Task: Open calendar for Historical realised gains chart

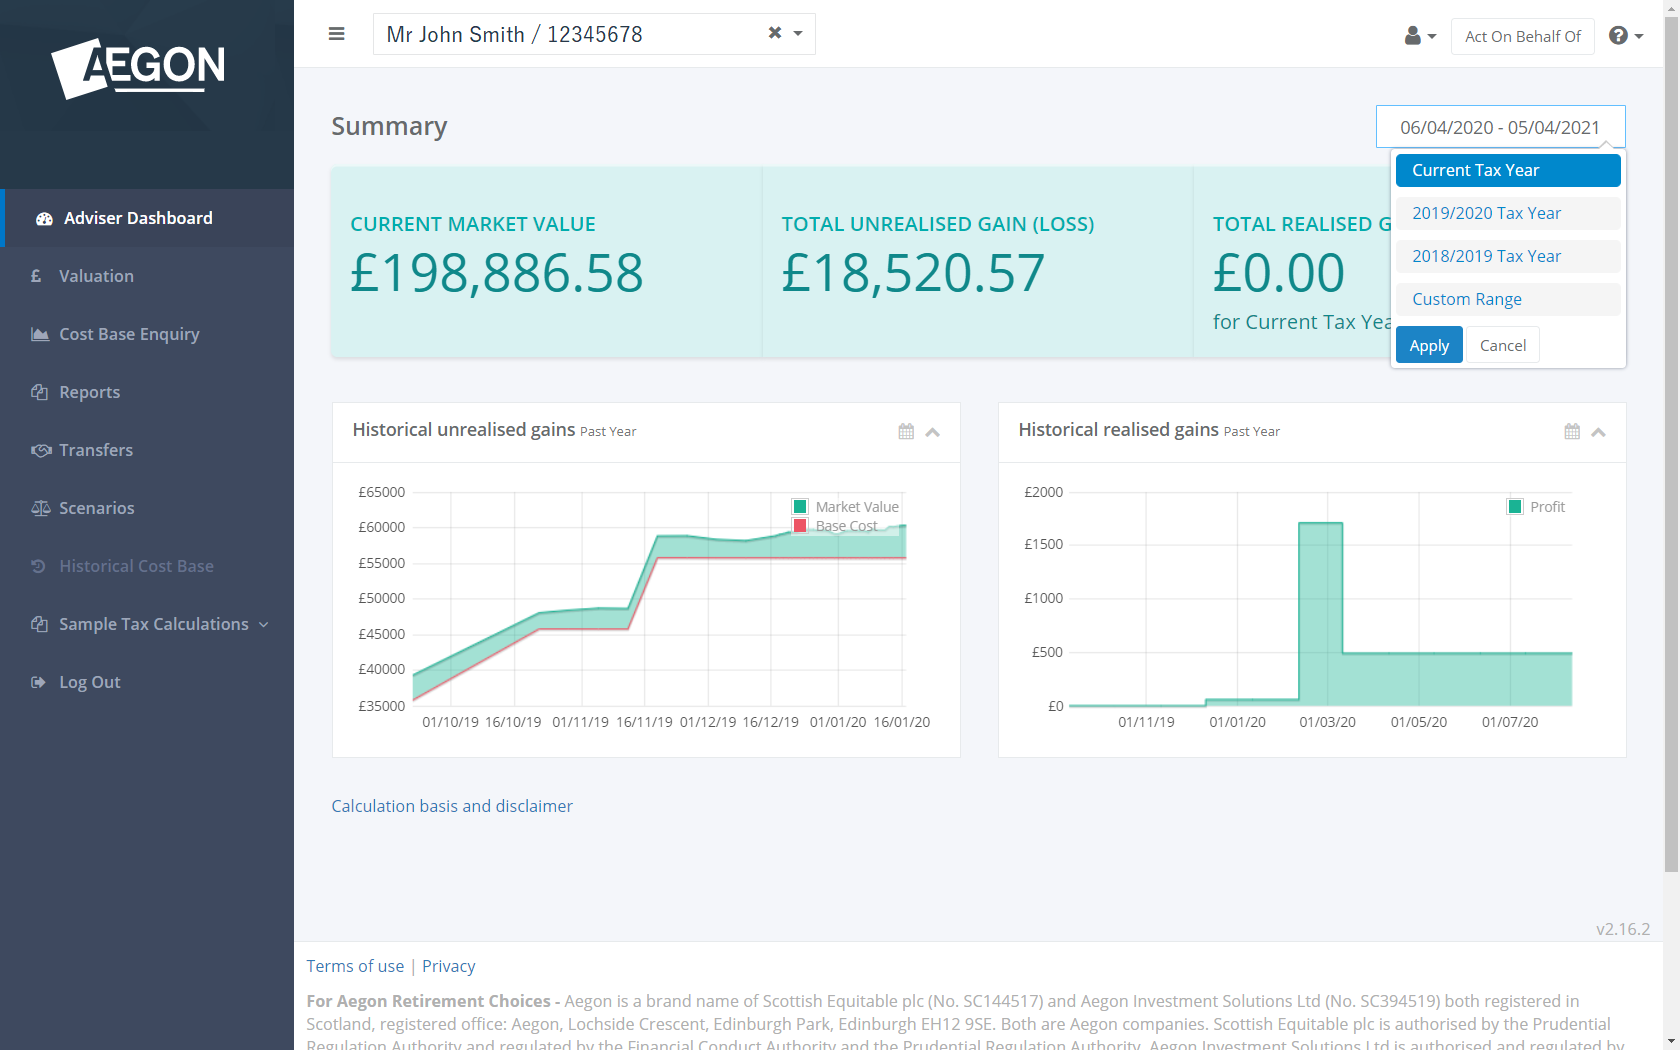Action: point(1572,432)
